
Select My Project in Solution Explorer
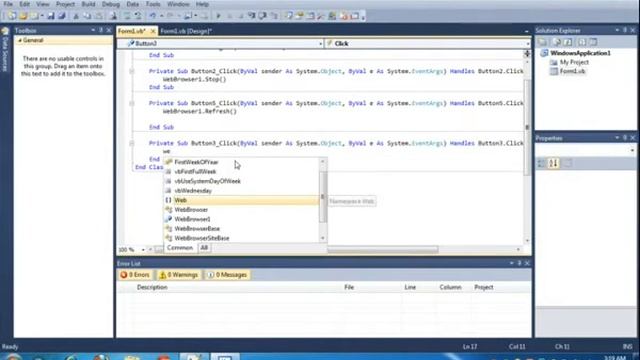point(574,62)
